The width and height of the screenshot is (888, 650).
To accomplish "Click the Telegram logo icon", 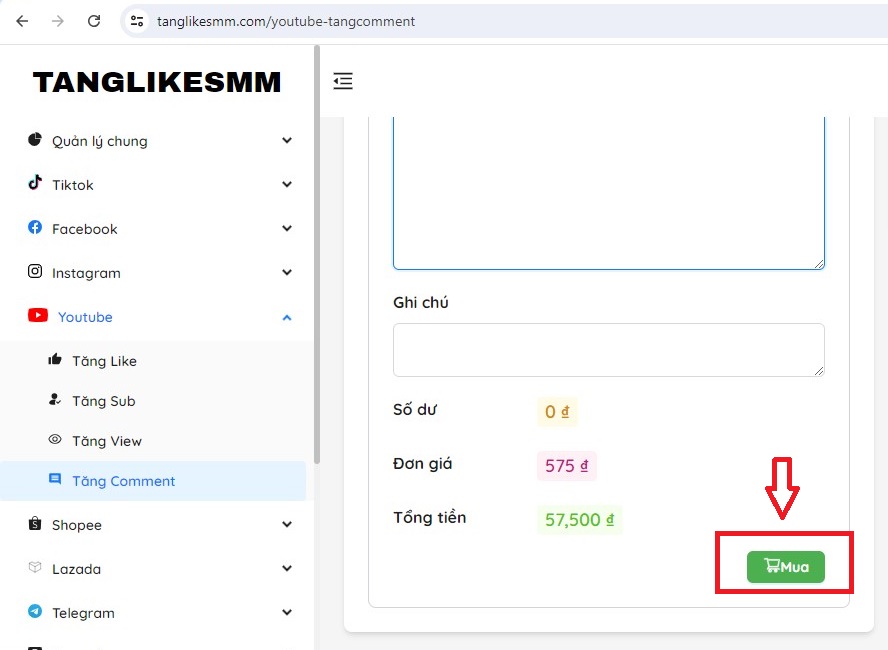I will pos(35,611).
